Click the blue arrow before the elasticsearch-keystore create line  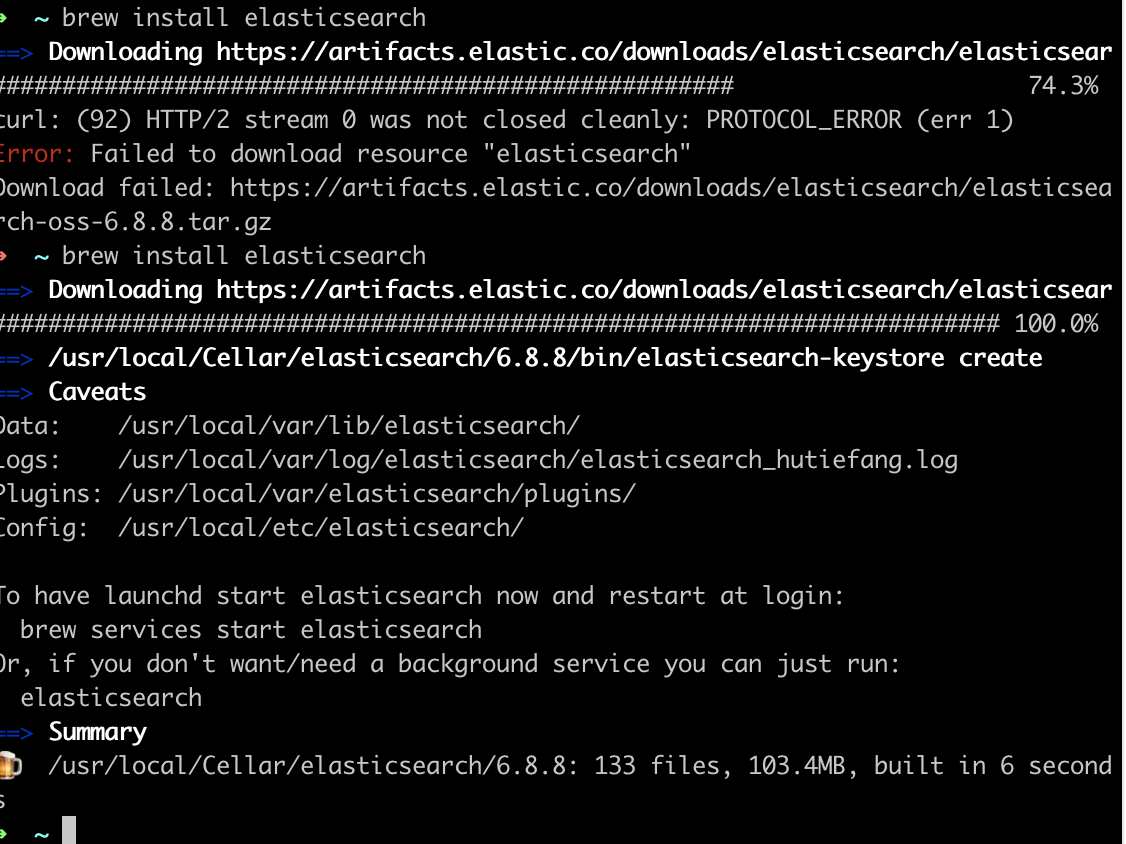16,358
